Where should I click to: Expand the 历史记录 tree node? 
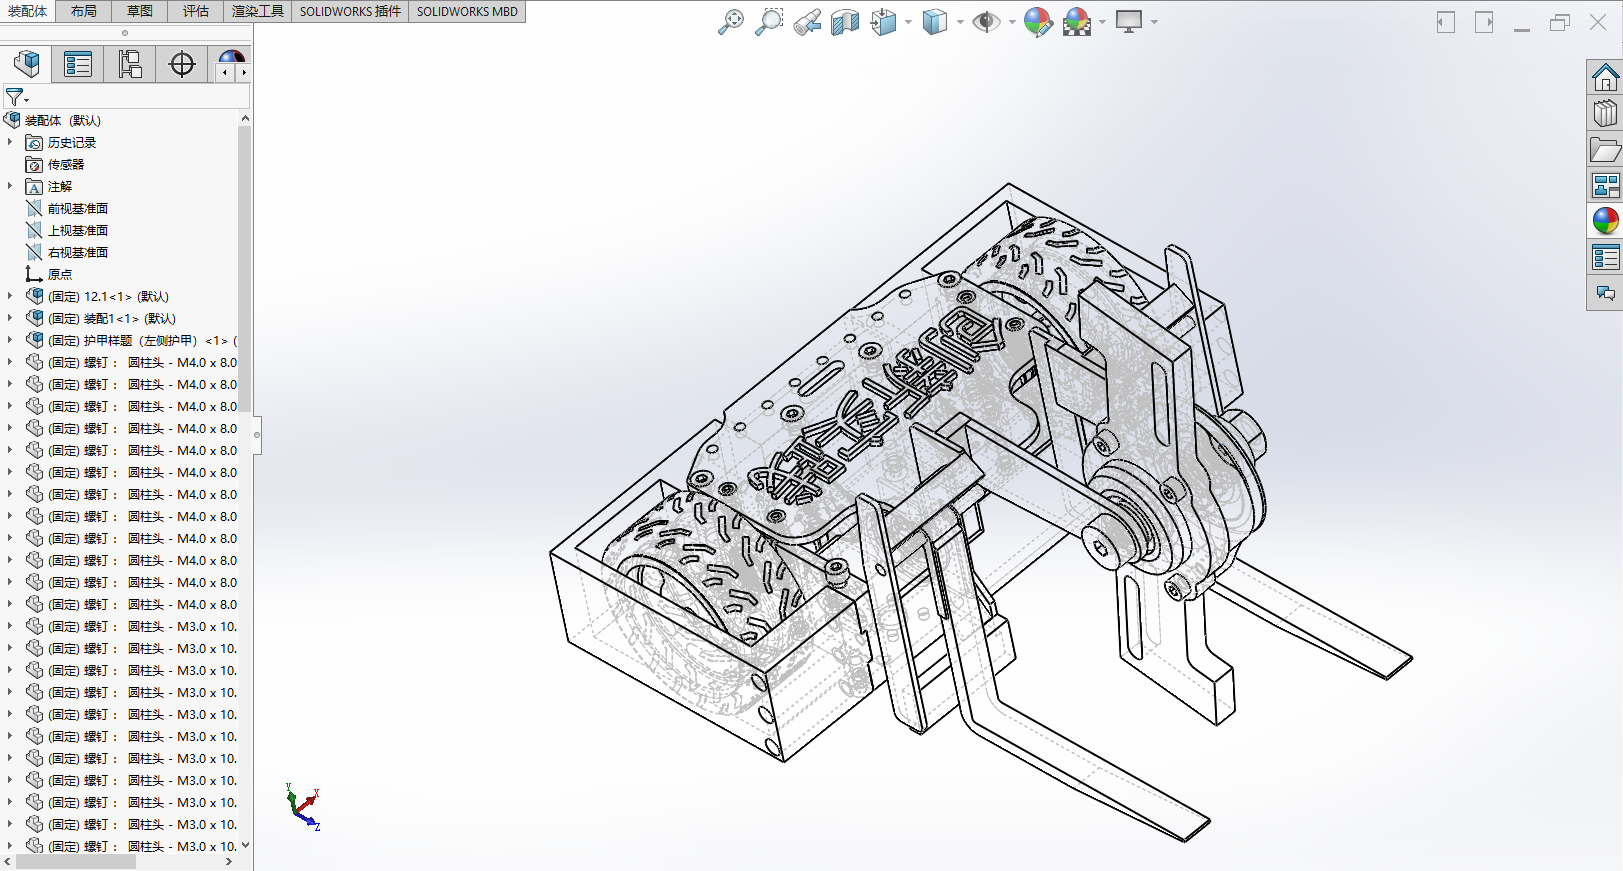(10, 142)
